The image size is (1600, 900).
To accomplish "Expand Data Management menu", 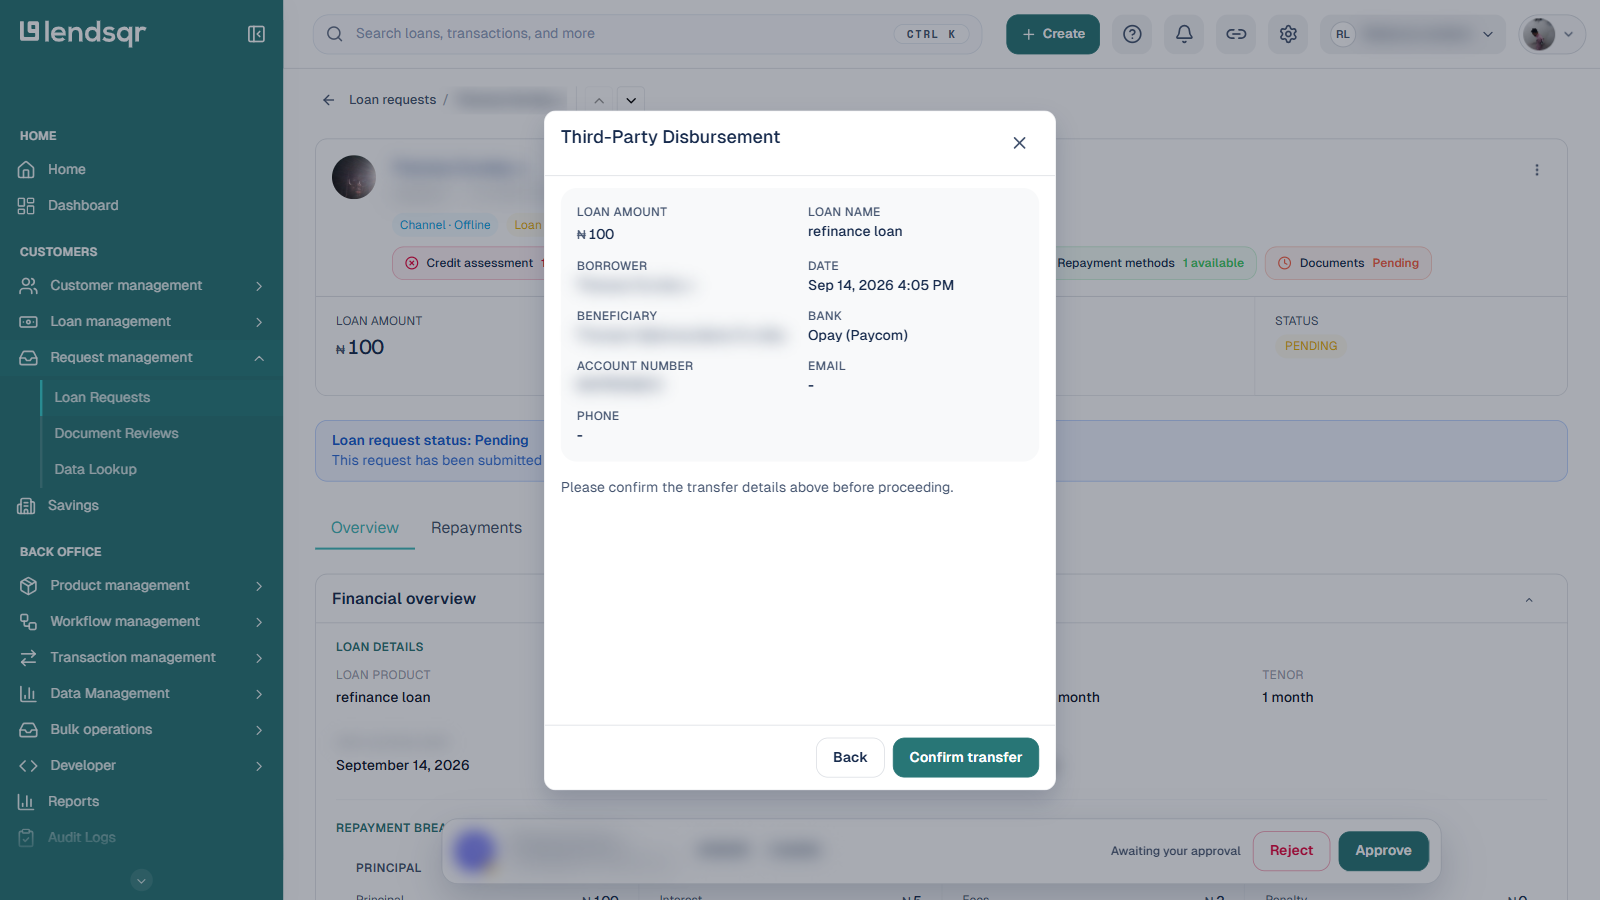I will click(141, 694).
